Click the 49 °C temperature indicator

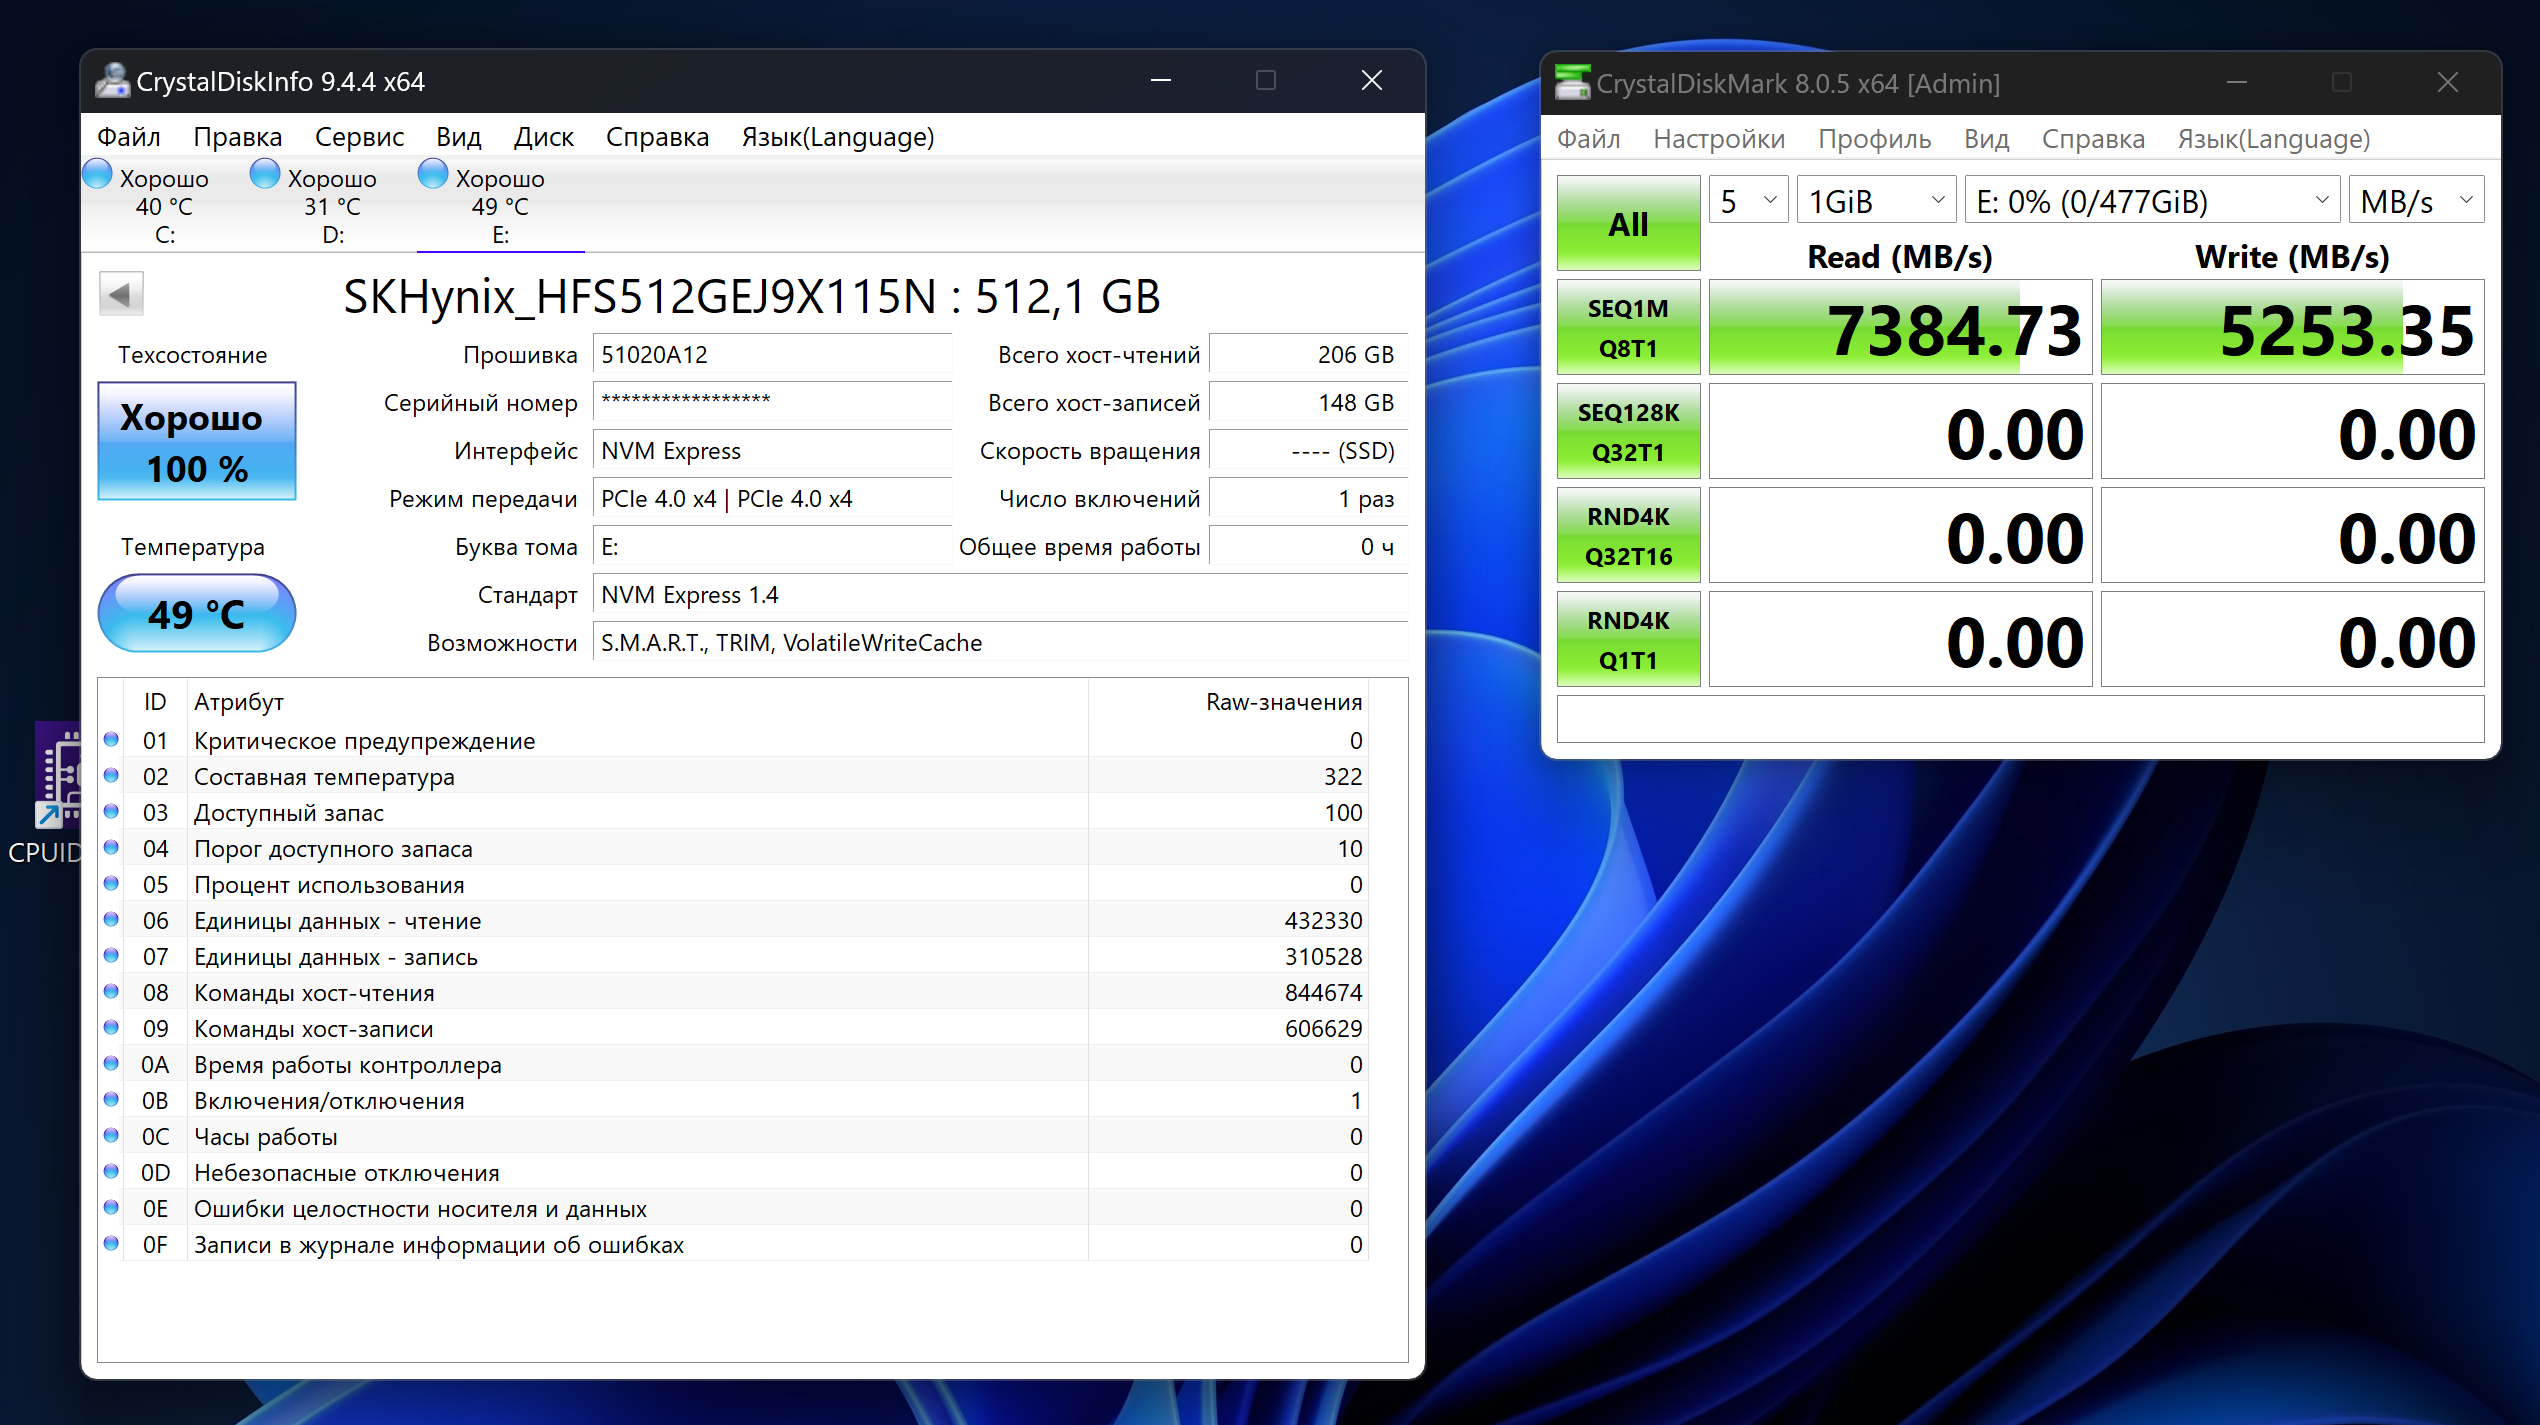tap(197, 614)
